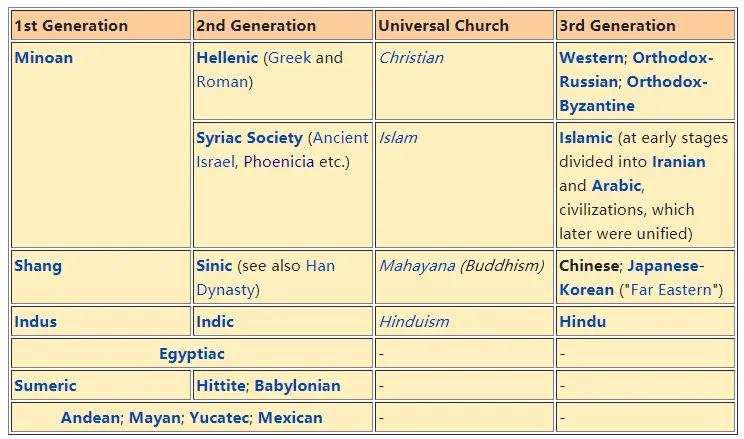
Task: Open the Indus civilization link
Action: pyautogui.click(x=36, y=322)
